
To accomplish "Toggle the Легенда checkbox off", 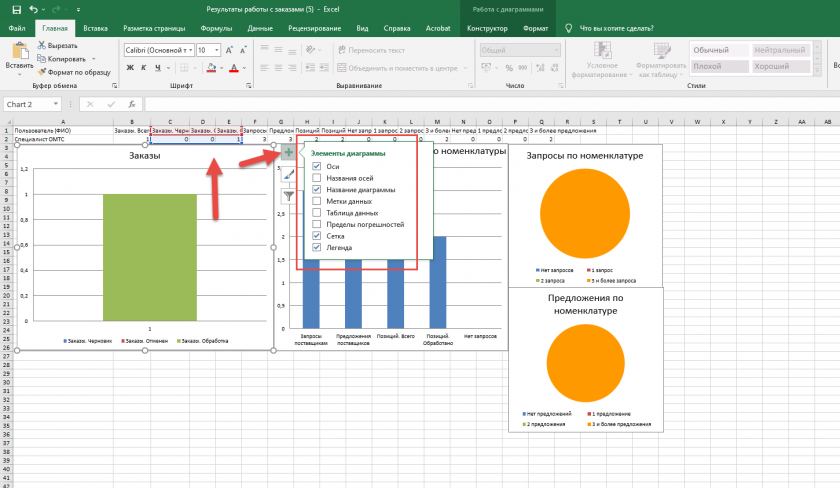I will tap(317, 247).
